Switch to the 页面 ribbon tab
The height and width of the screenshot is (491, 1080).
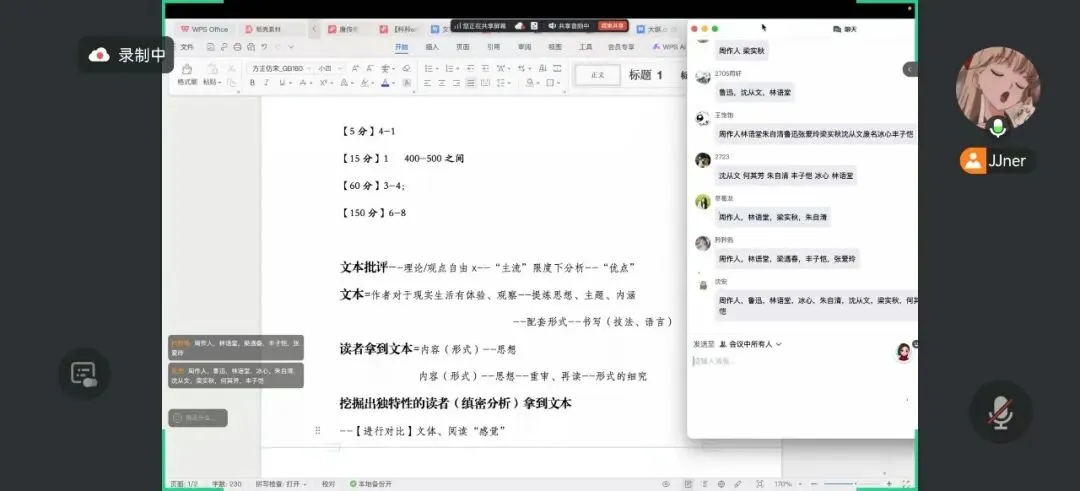(463, 47)
